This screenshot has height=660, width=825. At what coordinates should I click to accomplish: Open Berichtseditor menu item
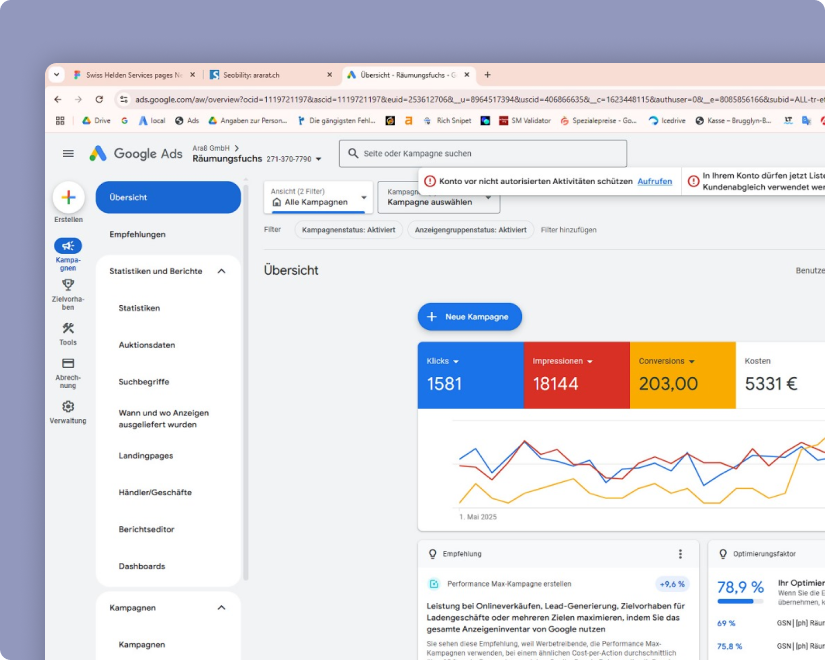[x=146, y=529]
